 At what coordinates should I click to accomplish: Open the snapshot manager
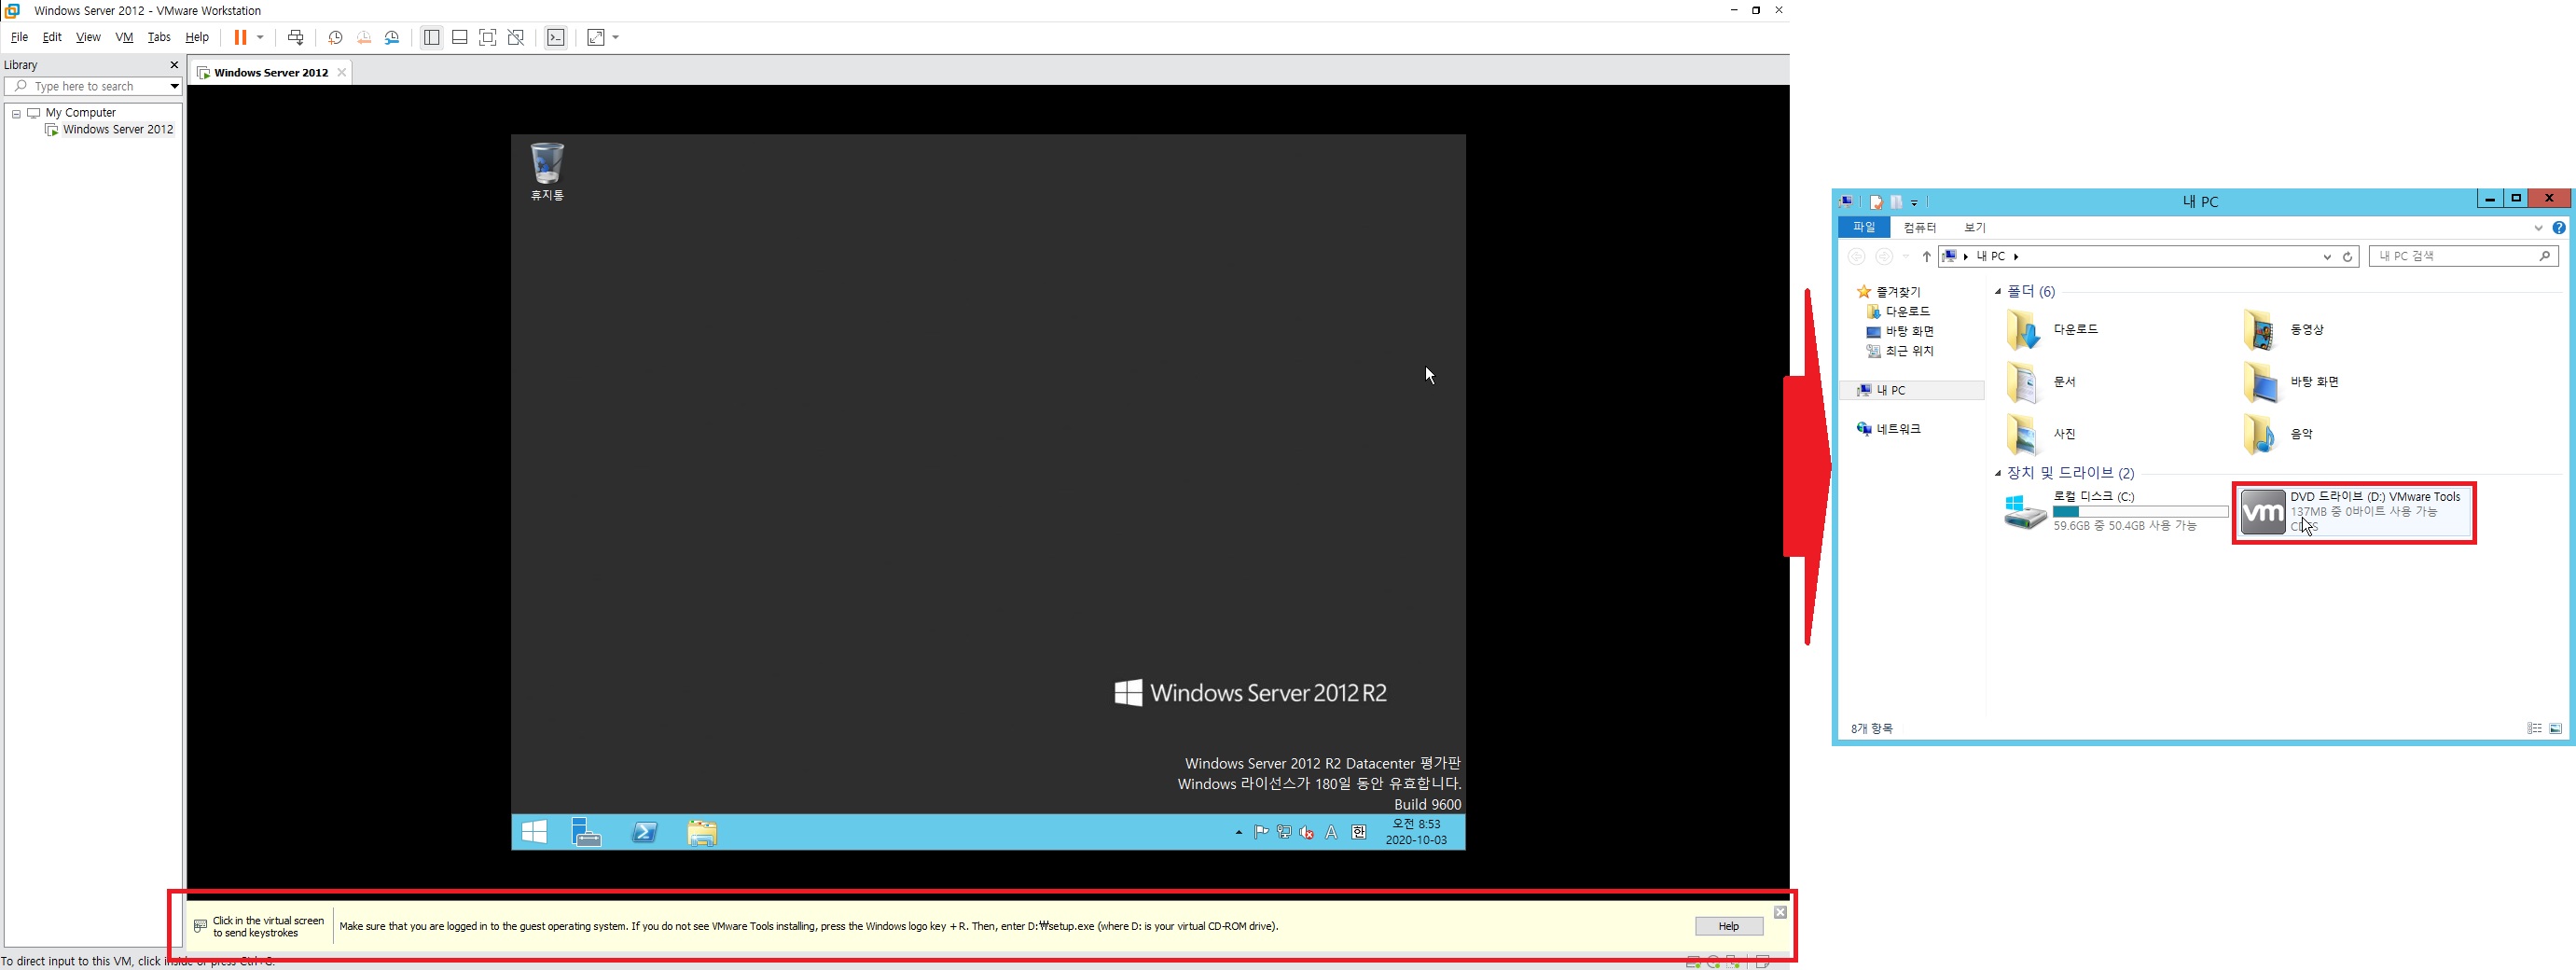393,37
